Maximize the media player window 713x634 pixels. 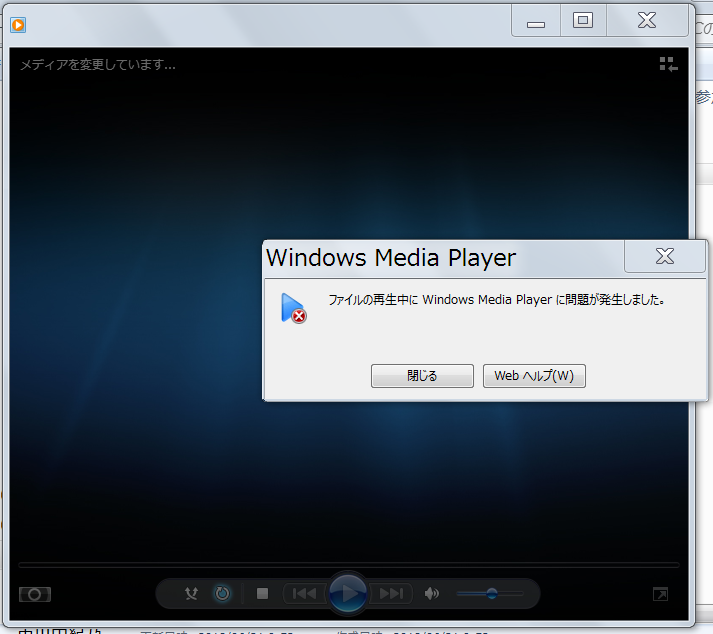point(583,21)
